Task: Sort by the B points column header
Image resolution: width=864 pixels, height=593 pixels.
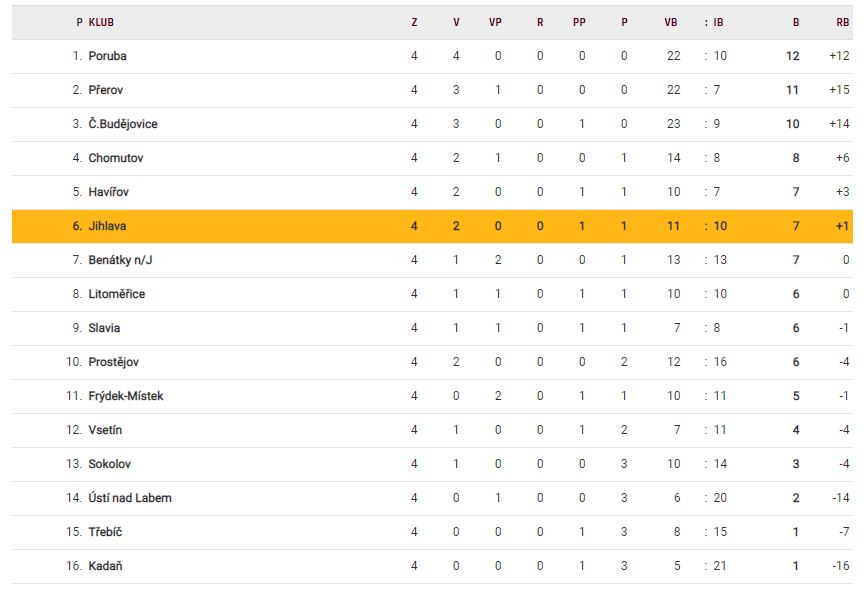Action: [796, 22]
